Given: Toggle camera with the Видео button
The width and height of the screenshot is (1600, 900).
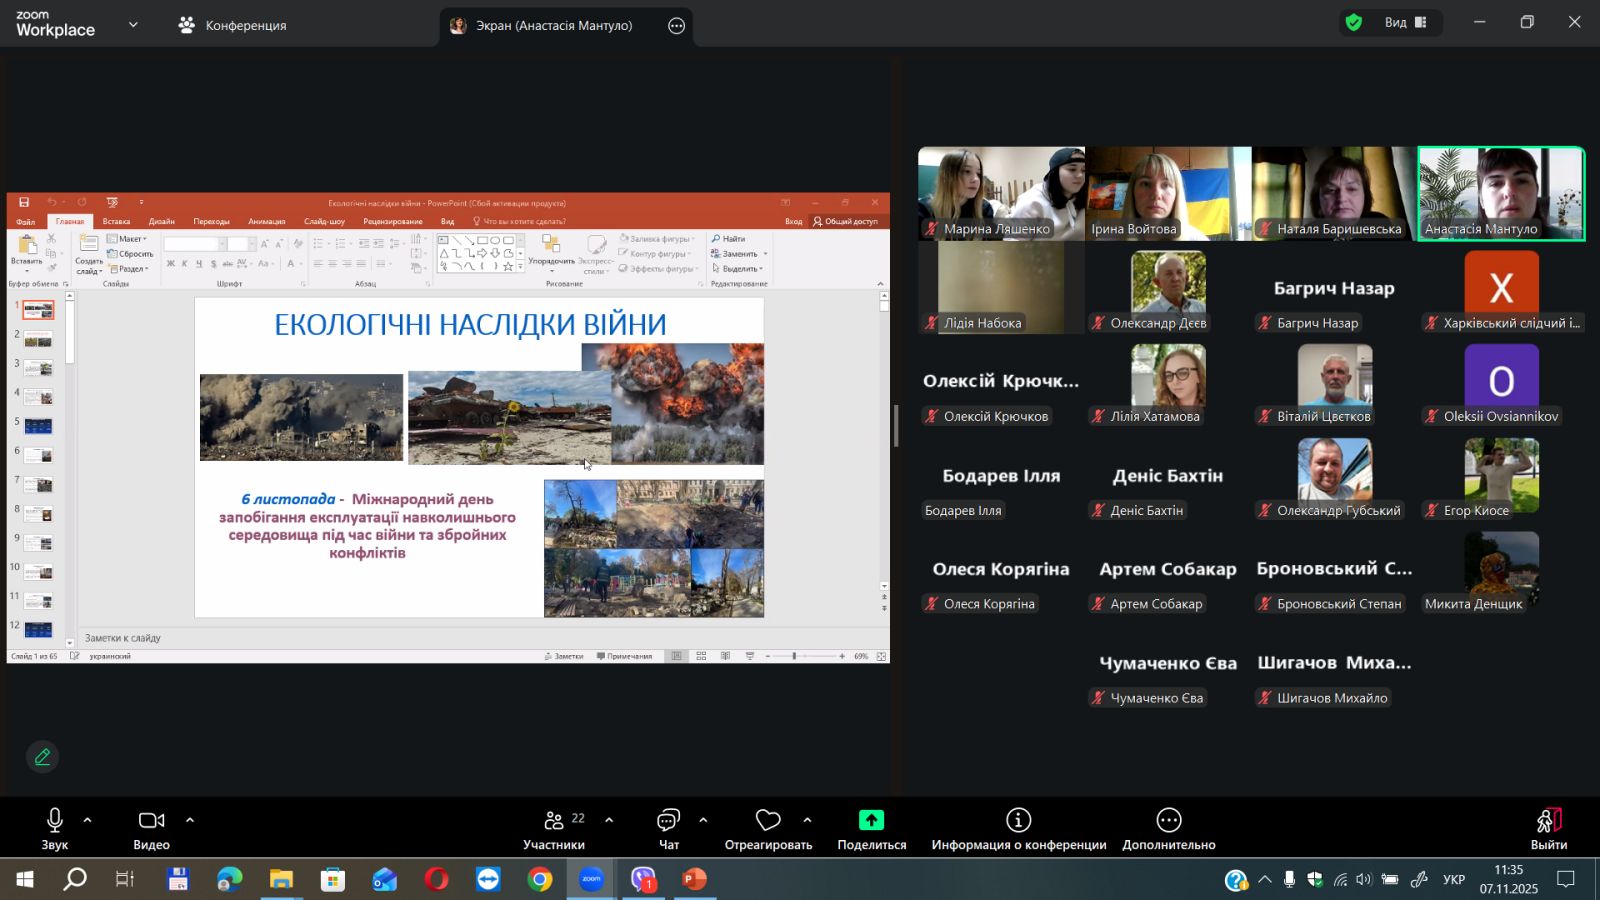Looking at the screenshot, I should pyautogui.click(x=151, y=829).
